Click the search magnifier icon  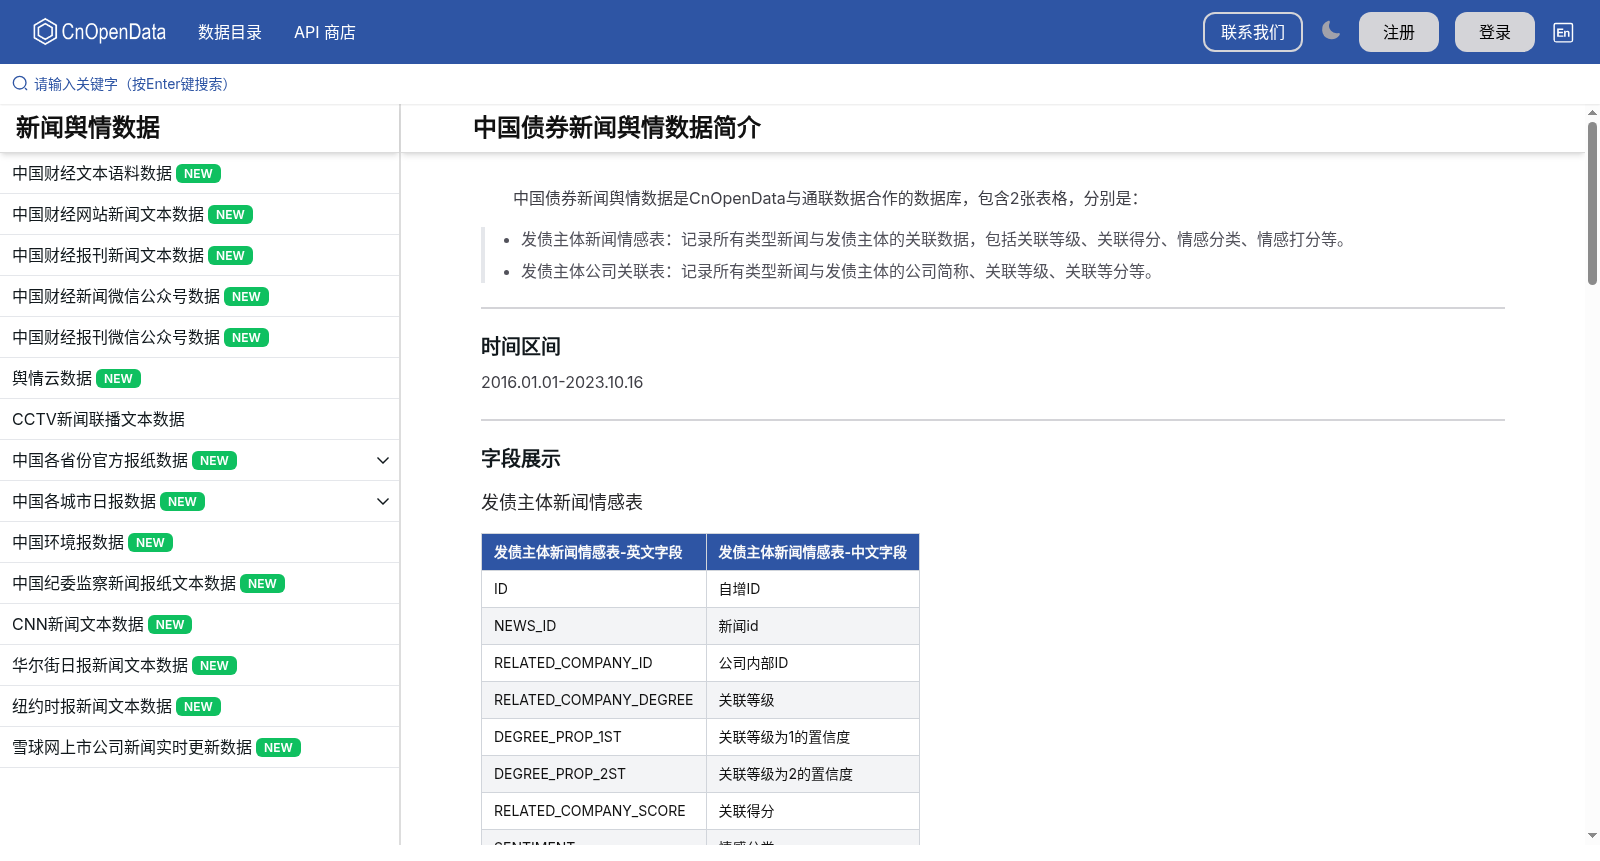point(20,84)
